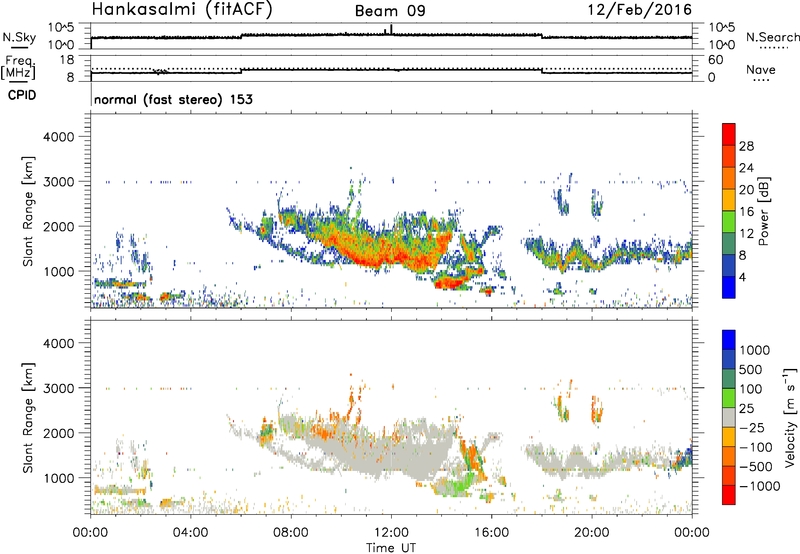Screen dimensions: 800x554
Task: Click the '2000' tick on velocity panel
Action: pyautogui.click(x=58, y=433)
